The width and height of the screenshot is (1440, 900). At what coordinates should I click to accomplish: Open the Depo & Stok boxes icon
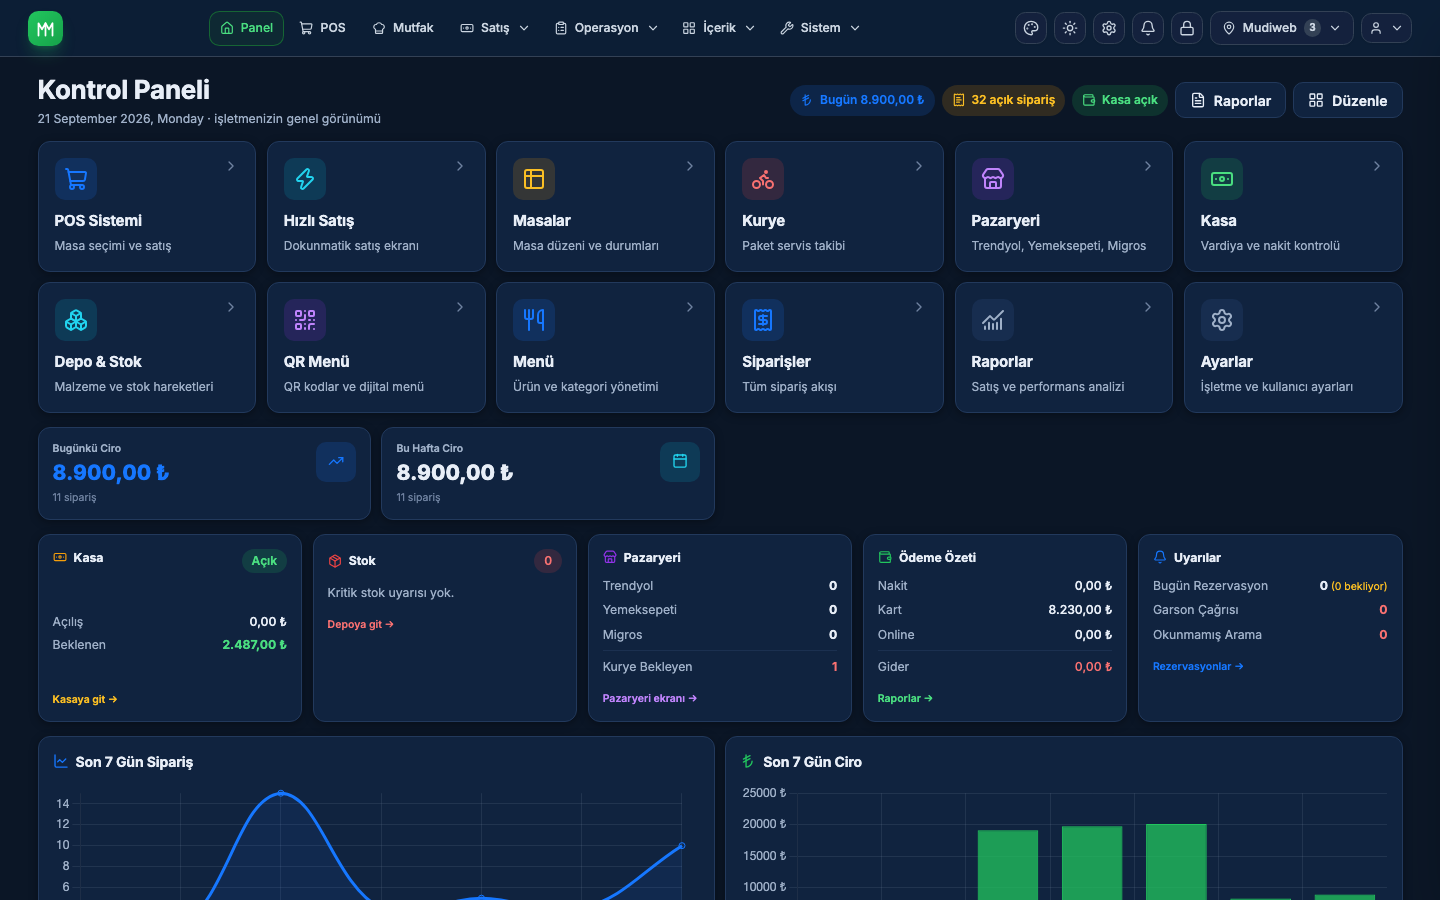(x=76, y=320)
